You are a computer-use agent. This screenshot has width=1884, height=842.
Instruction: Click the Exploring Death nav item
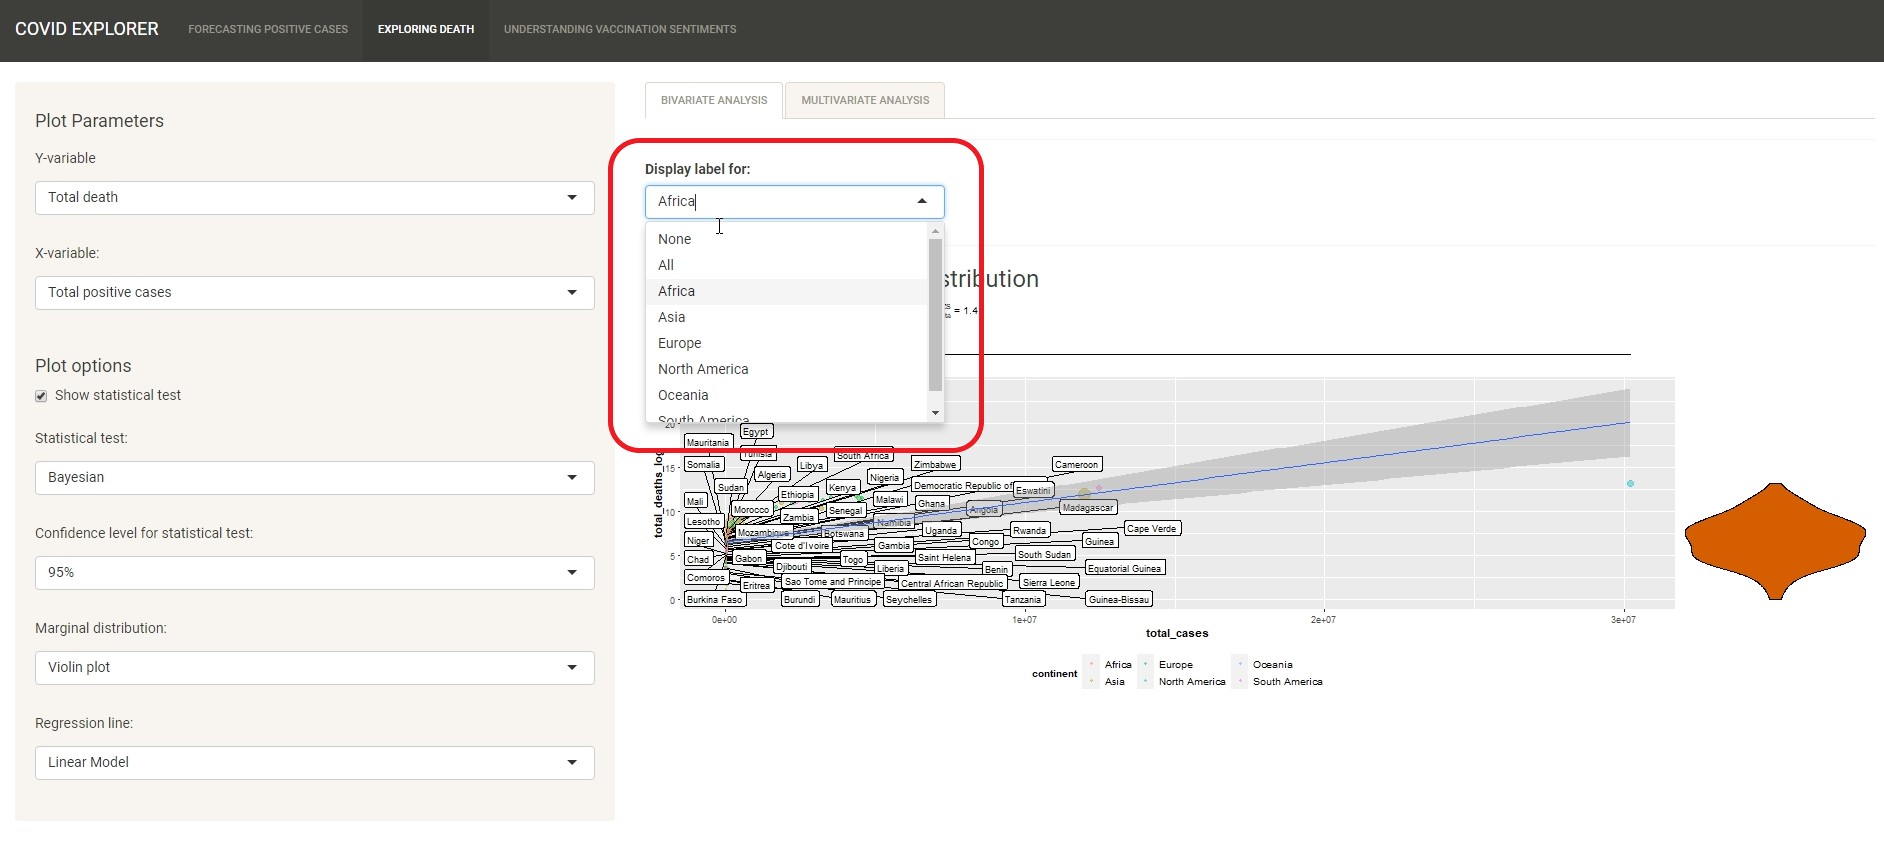click(426, 30)
